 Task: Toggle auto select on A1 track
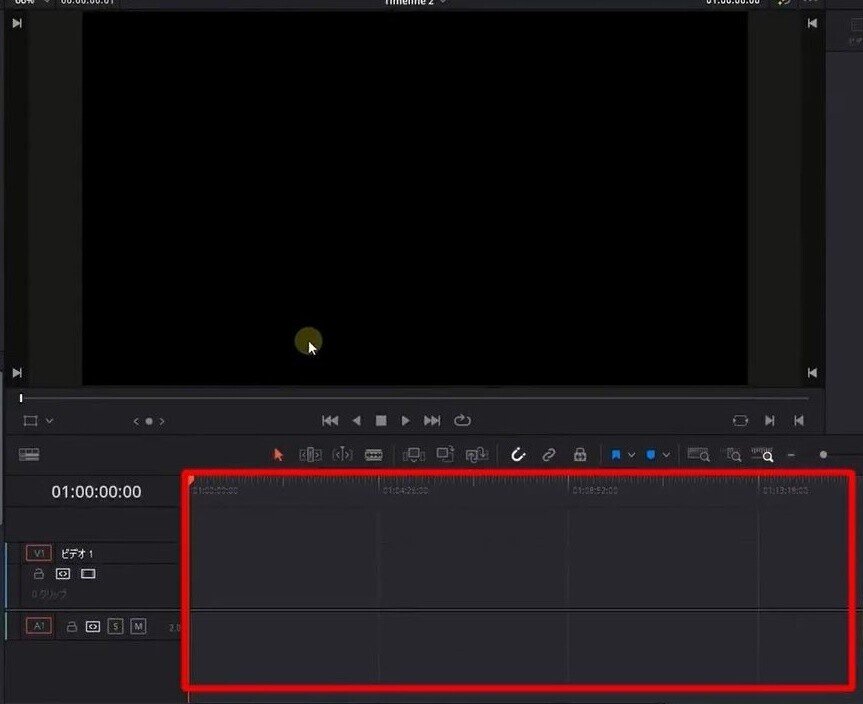[x=93, y=626]
